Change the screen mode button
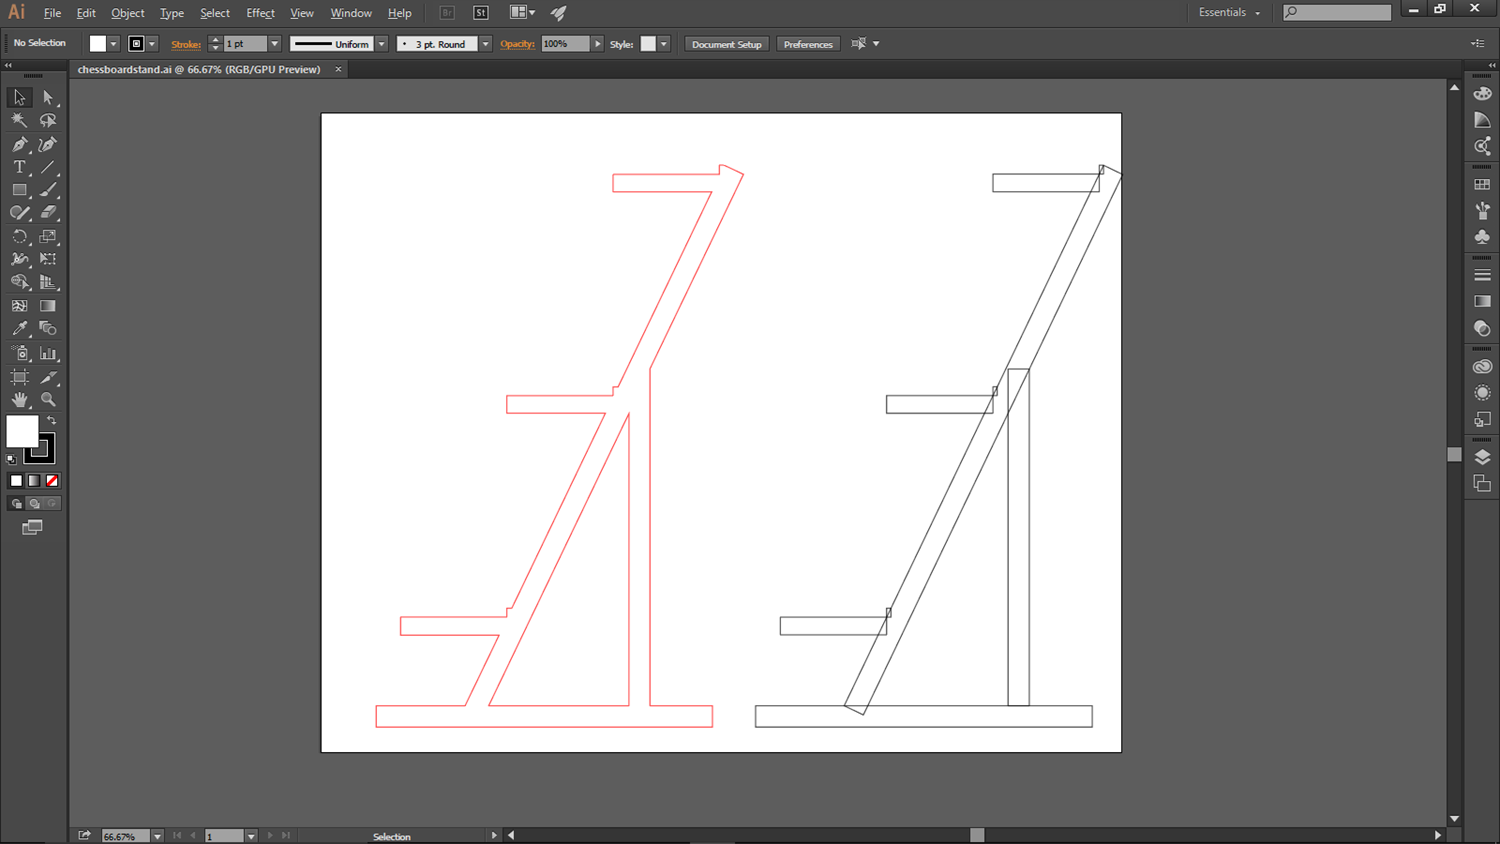Screen dimensions: 1500x844 (32, 527)
